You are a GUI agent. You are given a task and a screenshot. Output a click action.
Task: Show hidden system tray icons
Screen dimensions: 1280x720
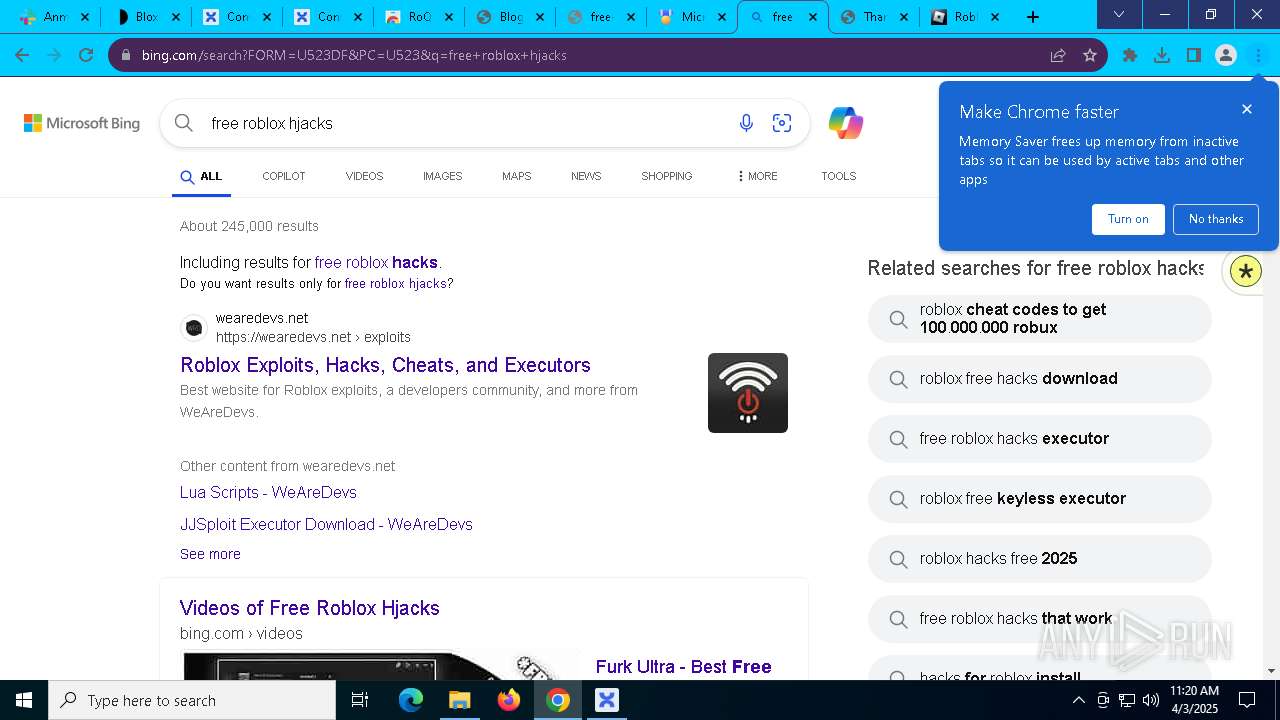pyautogui.click(x=1078, y=700)
